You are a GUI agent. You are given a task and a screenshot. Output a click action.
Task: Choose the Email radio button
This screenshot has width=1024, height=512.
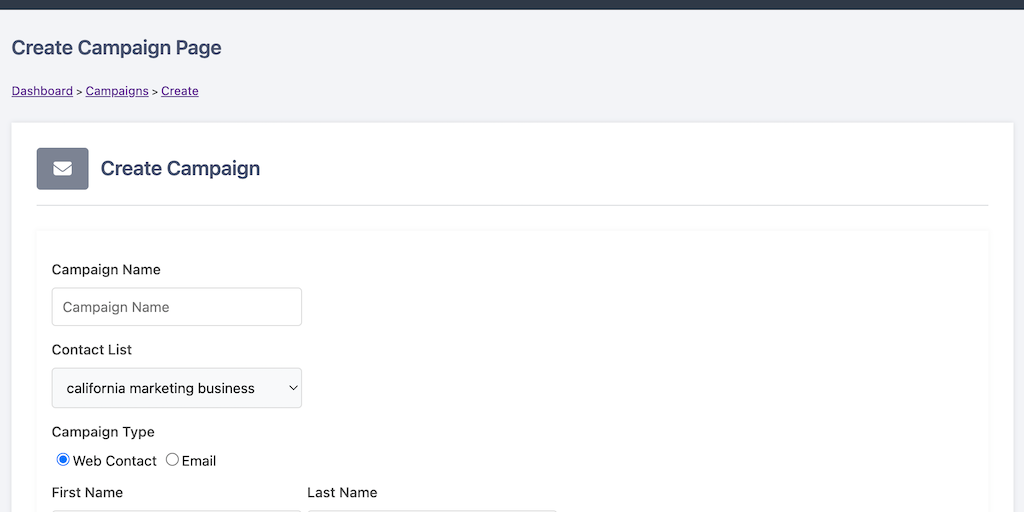[172, 460]
